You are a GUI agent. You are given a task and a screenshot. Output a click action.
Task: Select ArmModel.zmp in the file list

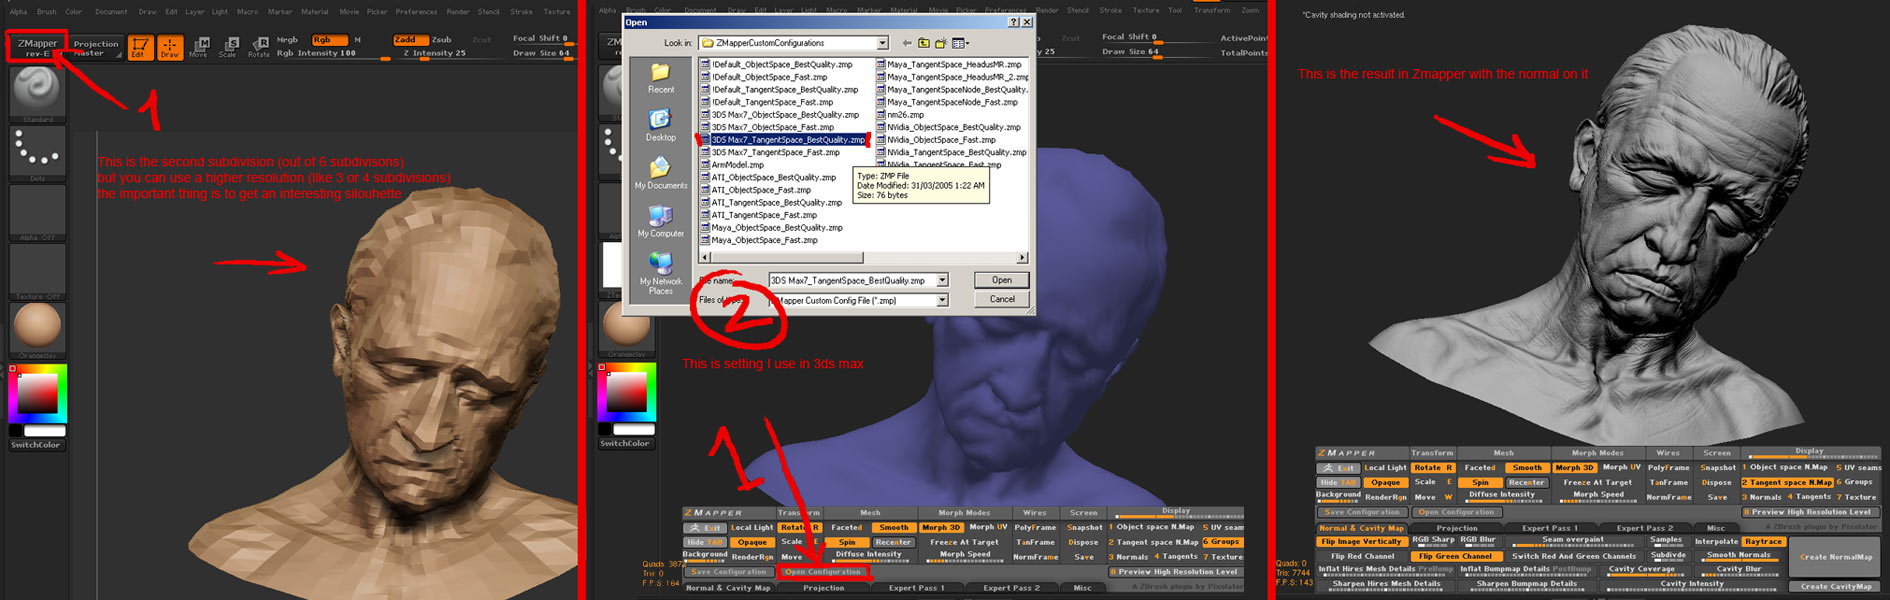(731, 165)
